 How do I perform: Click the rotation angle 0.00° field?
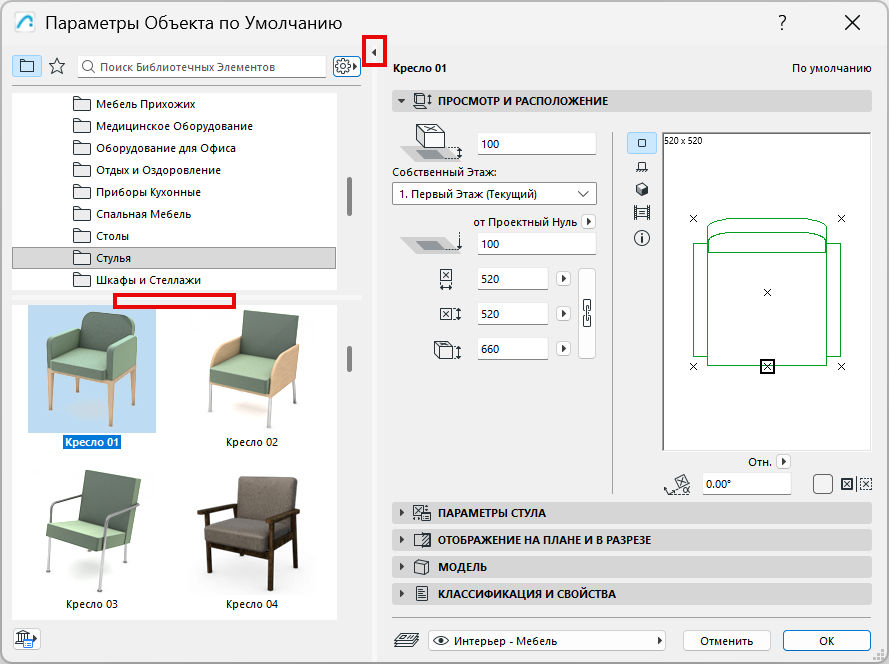[x=747, y=484]
